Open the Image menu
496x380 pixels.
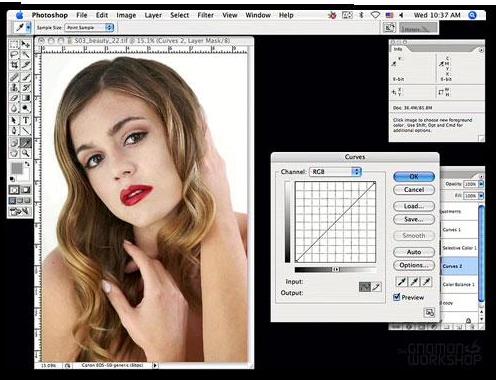point(126,15)
